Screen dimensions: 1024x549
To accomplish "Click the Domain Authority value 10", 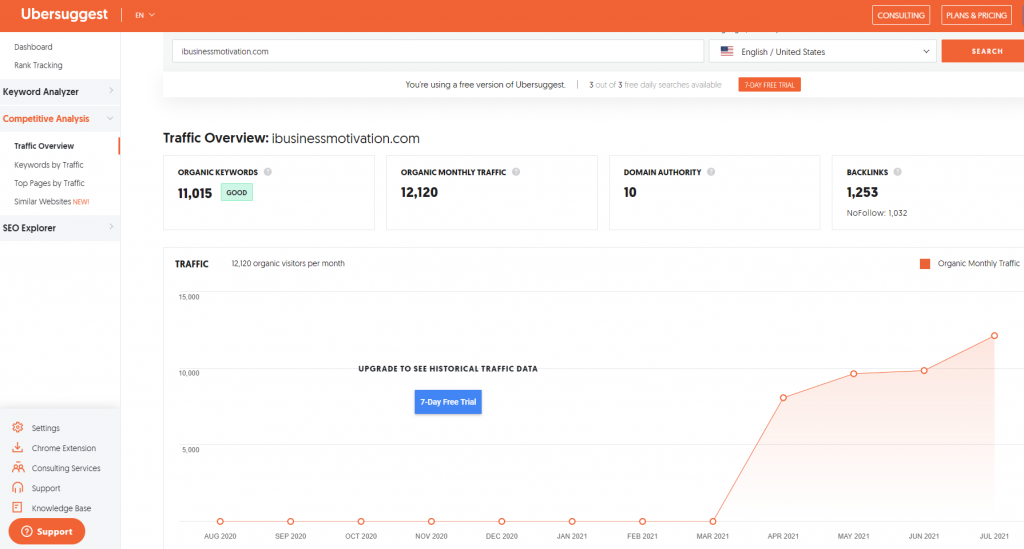I will coord(630,193).
